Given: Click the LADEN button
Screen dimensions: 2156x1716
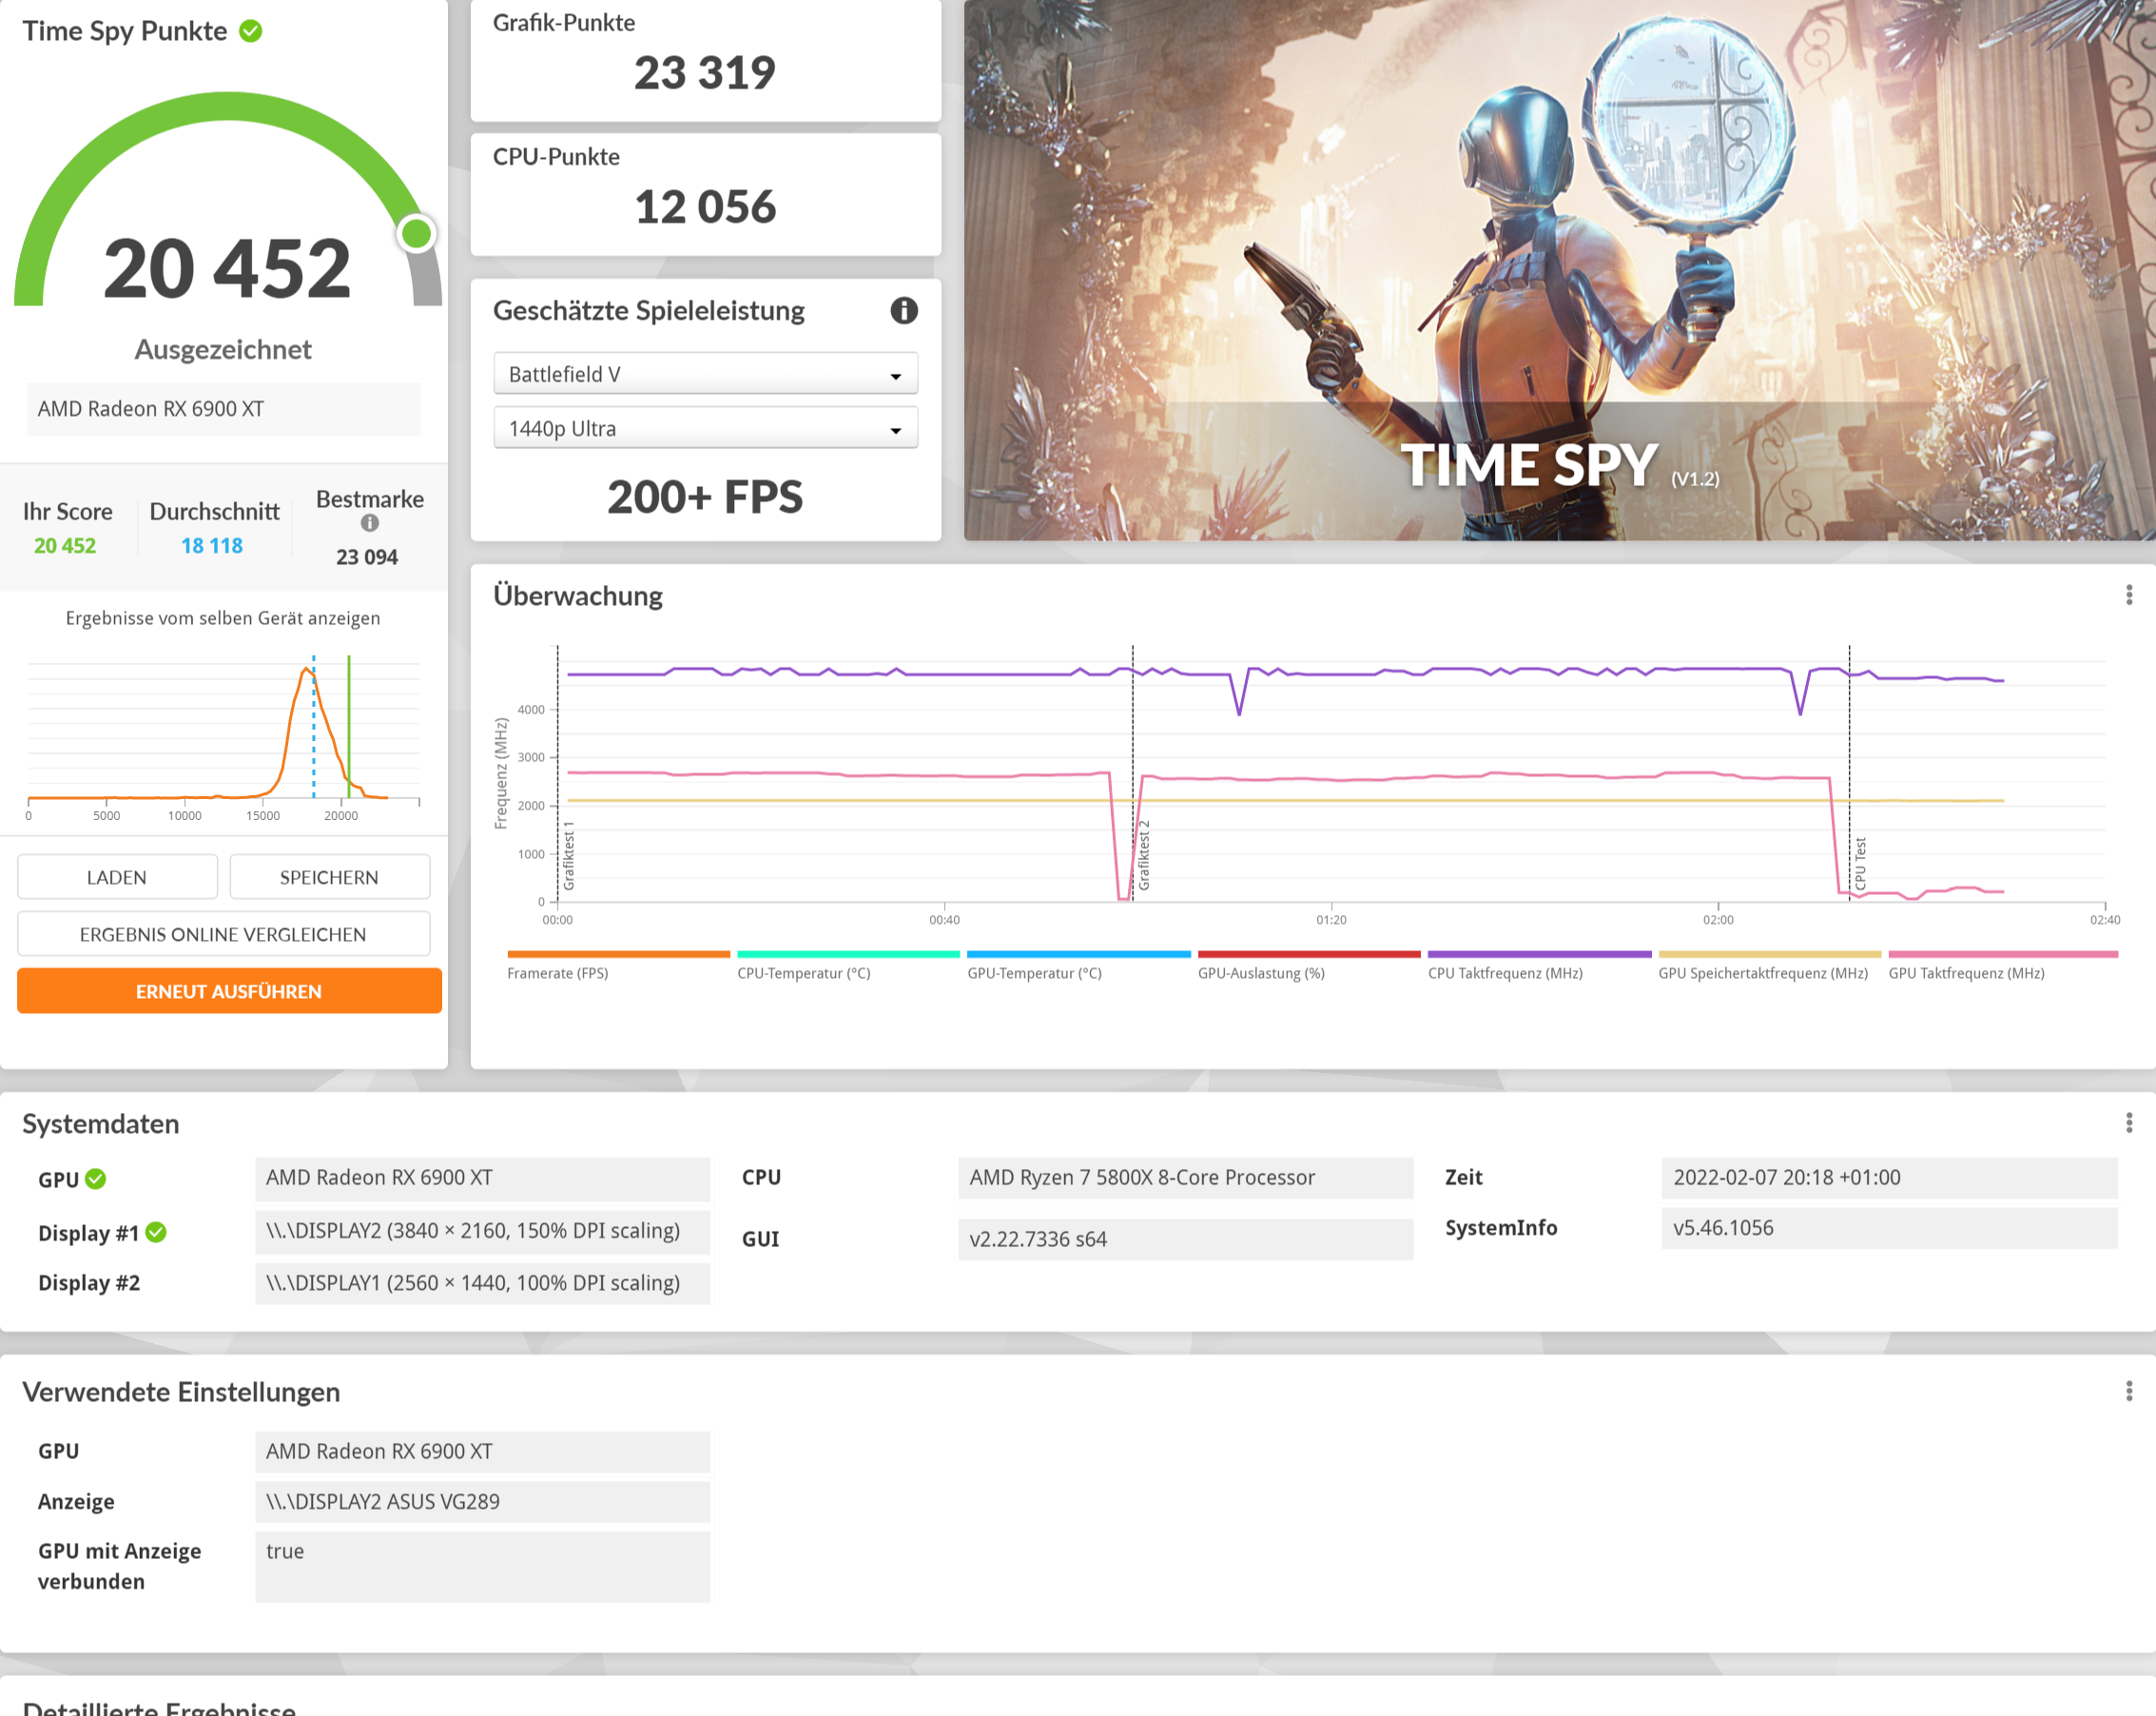Looking at the screenshot, I should [117, 877].
